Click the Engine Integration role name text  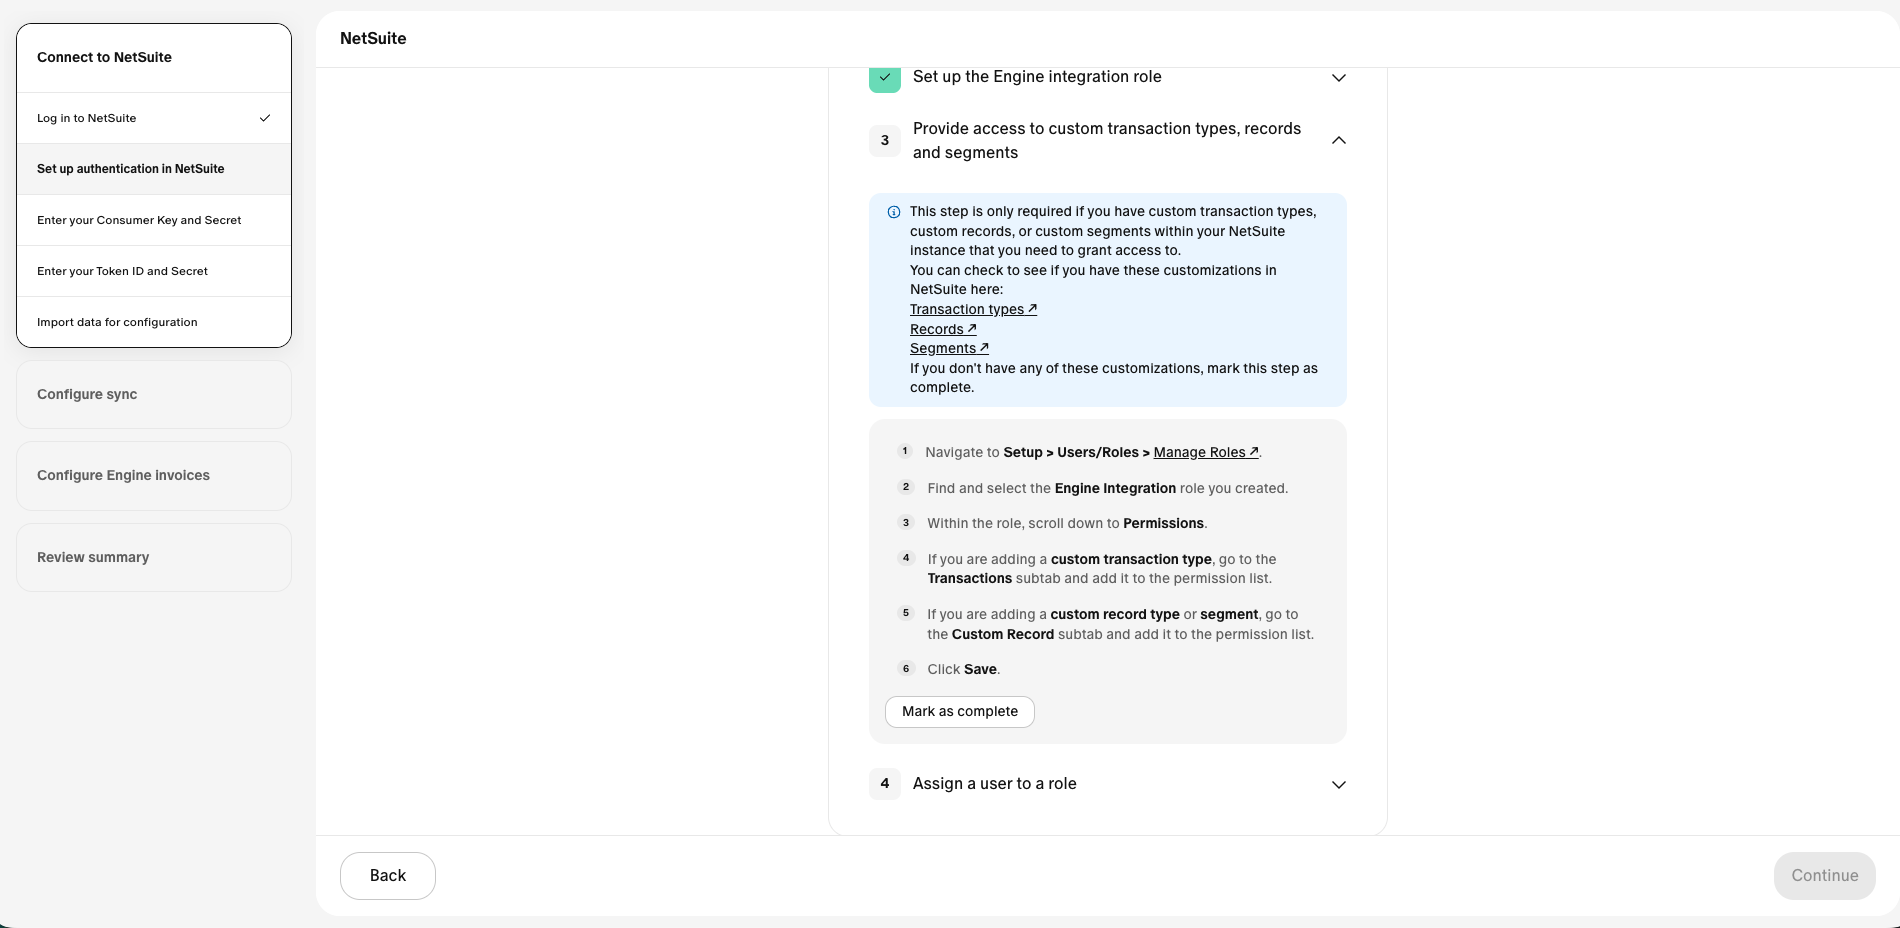tap(1115, 489)
